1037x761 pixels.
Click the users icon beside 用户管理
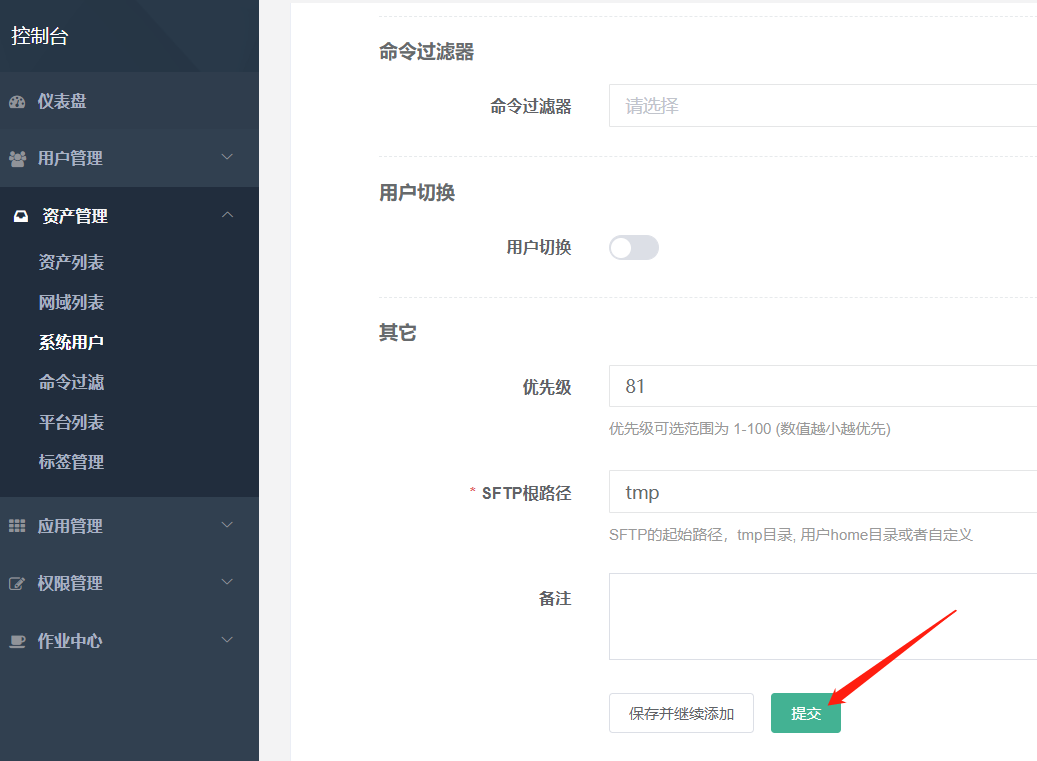[x=17, y=159]
